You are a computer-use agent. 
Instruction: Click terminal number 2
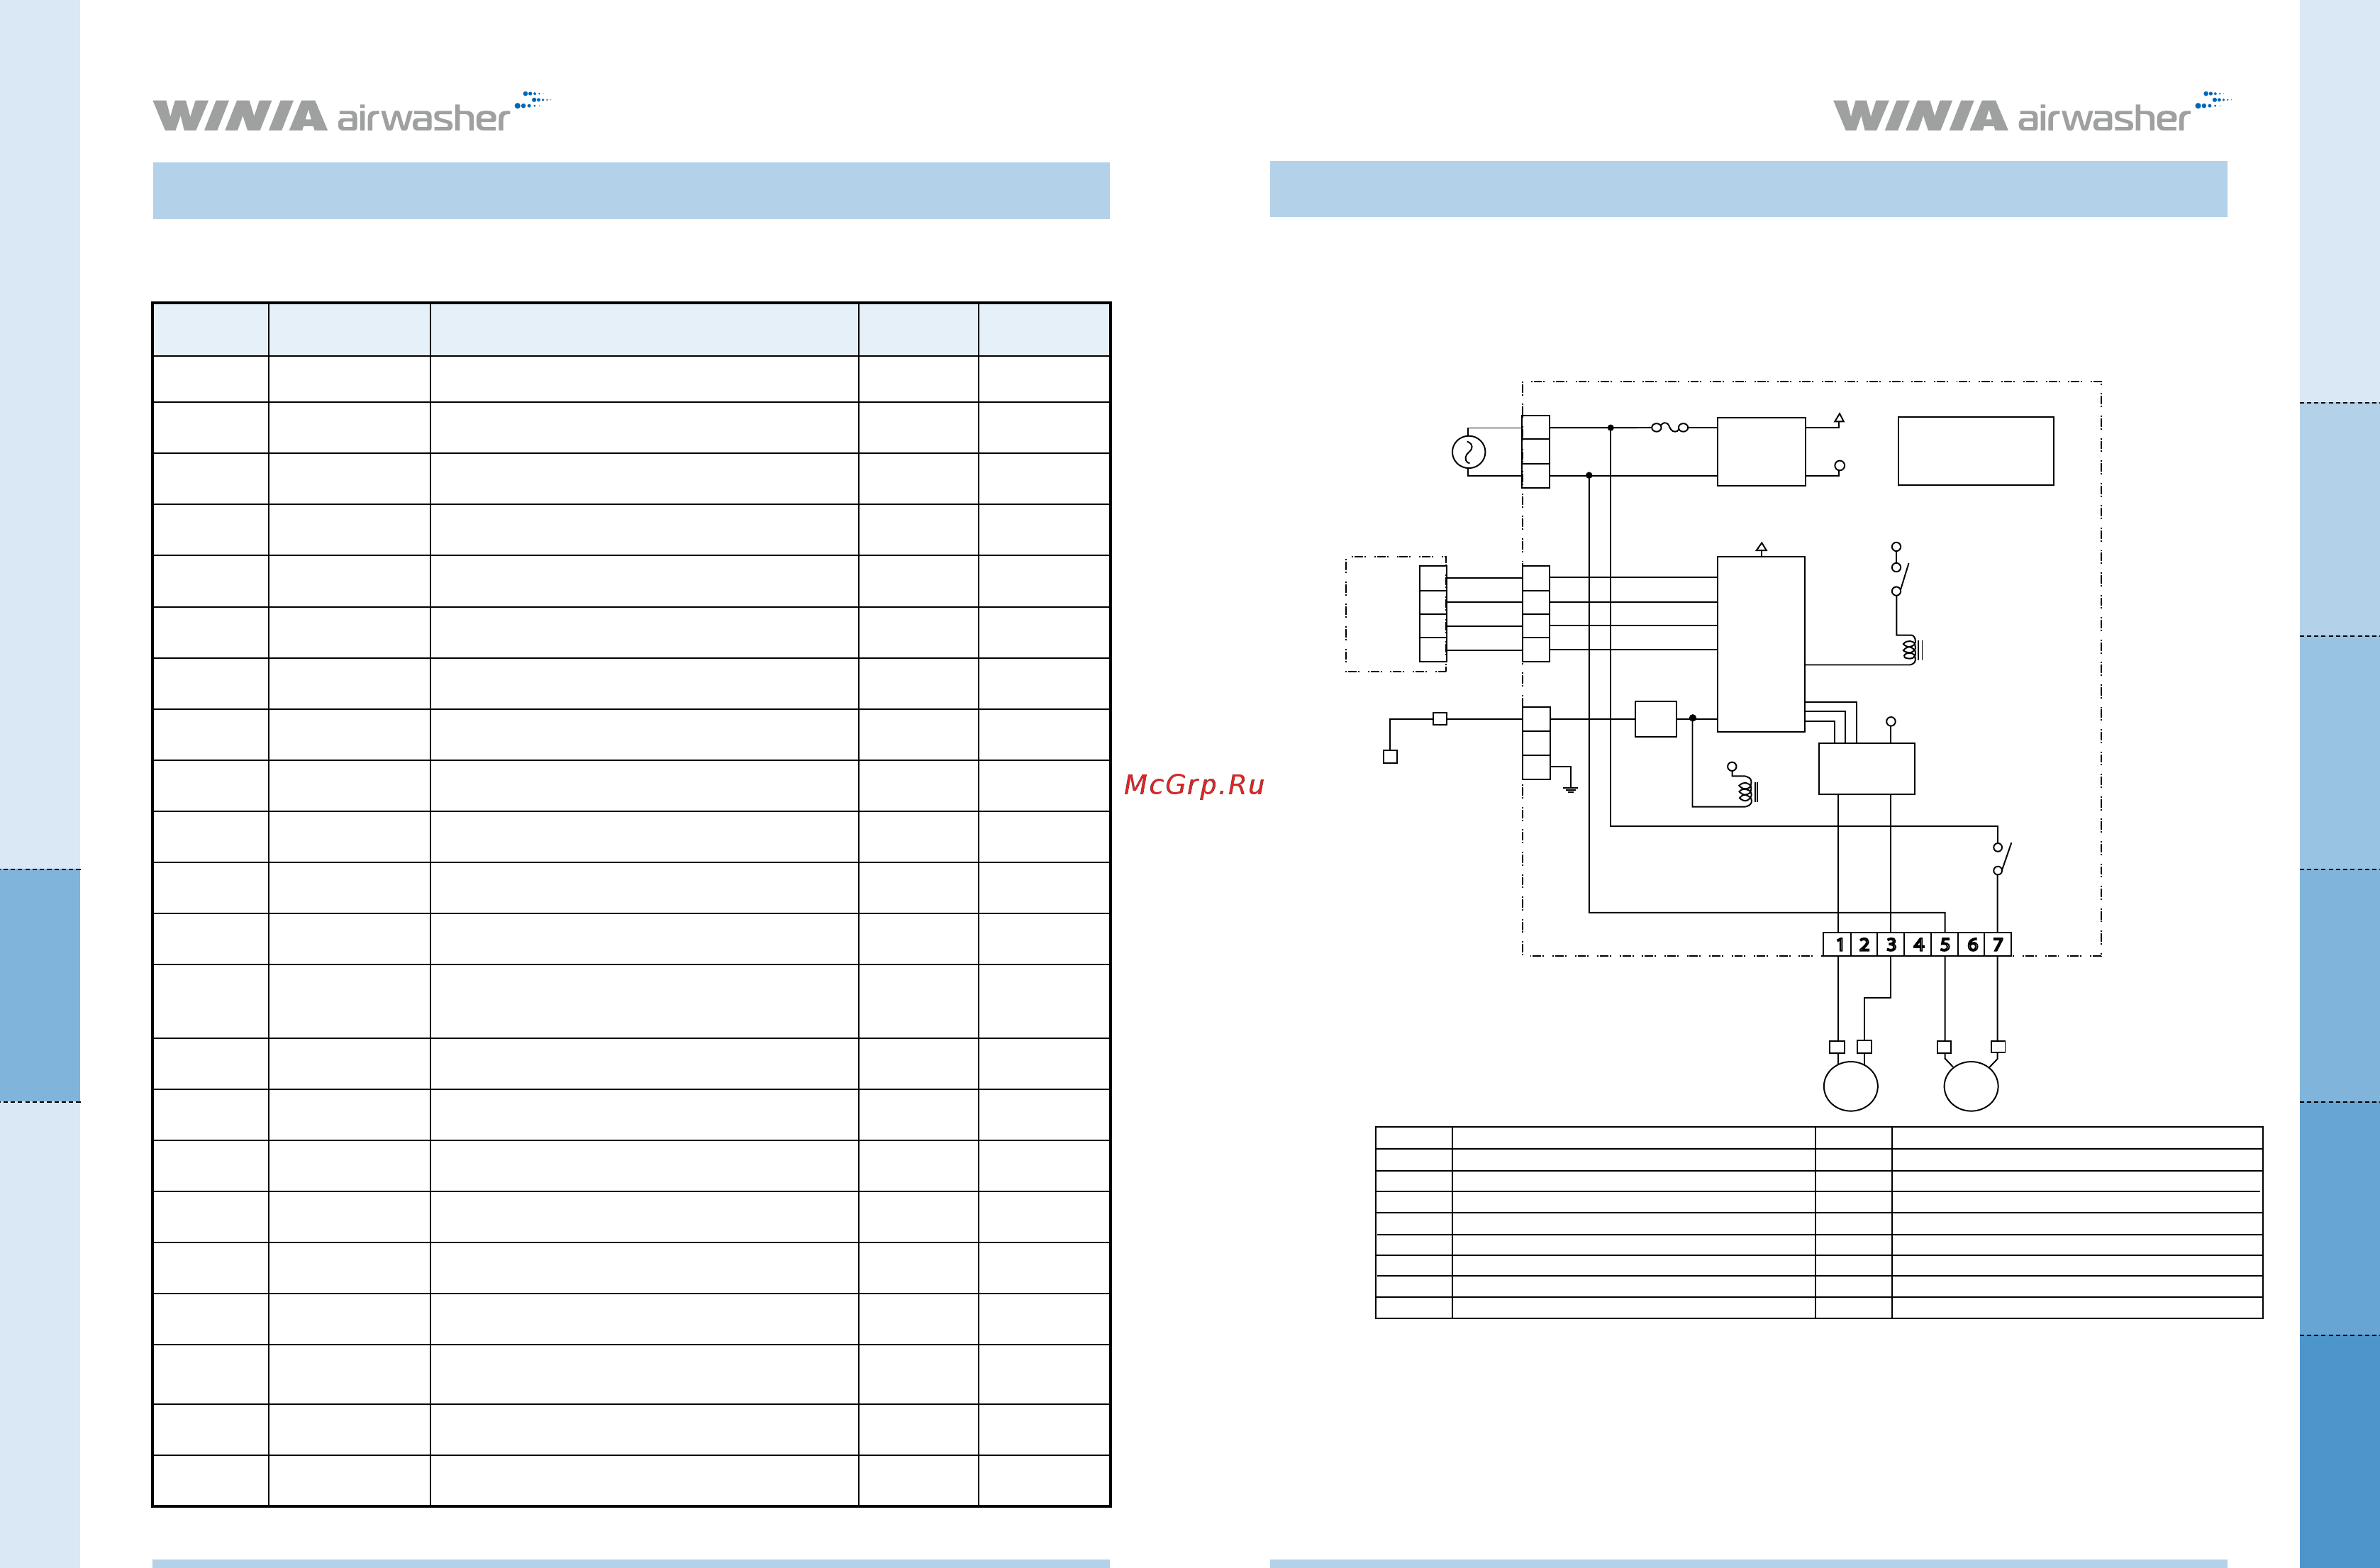[1864, 944]
